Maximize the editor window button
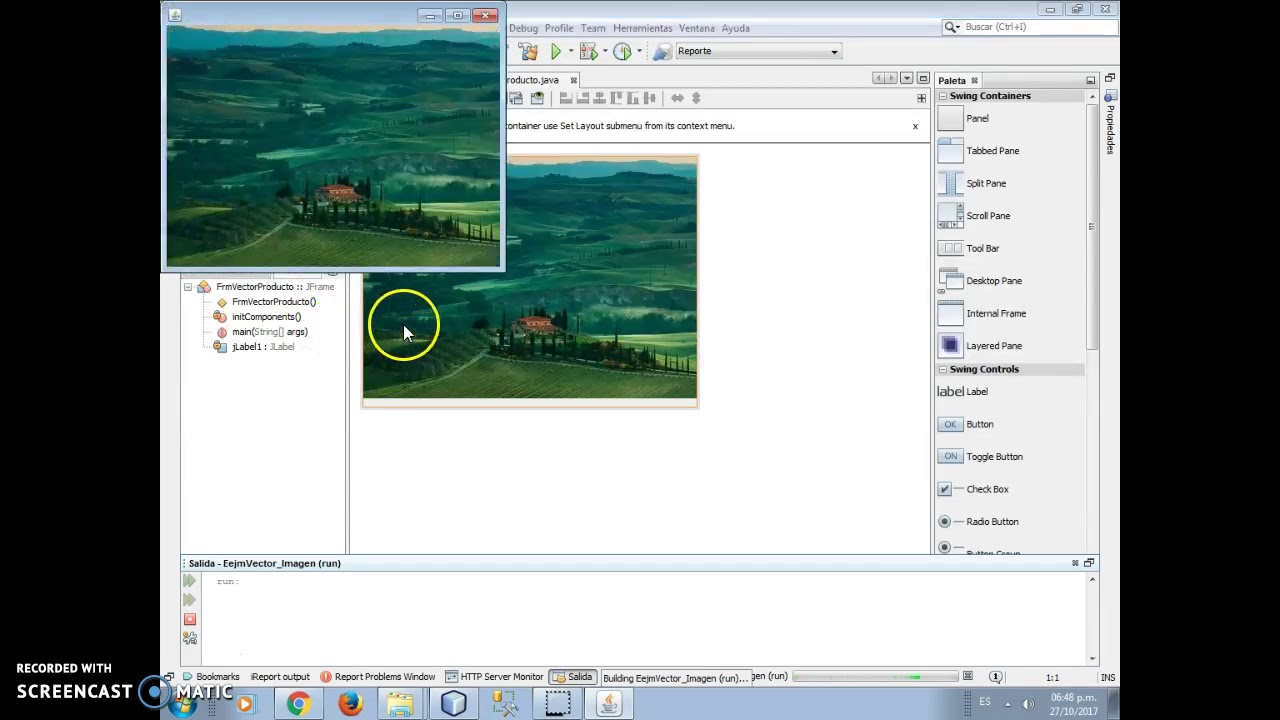Viewport: 1280px width, 720px height. click(921, 78)
